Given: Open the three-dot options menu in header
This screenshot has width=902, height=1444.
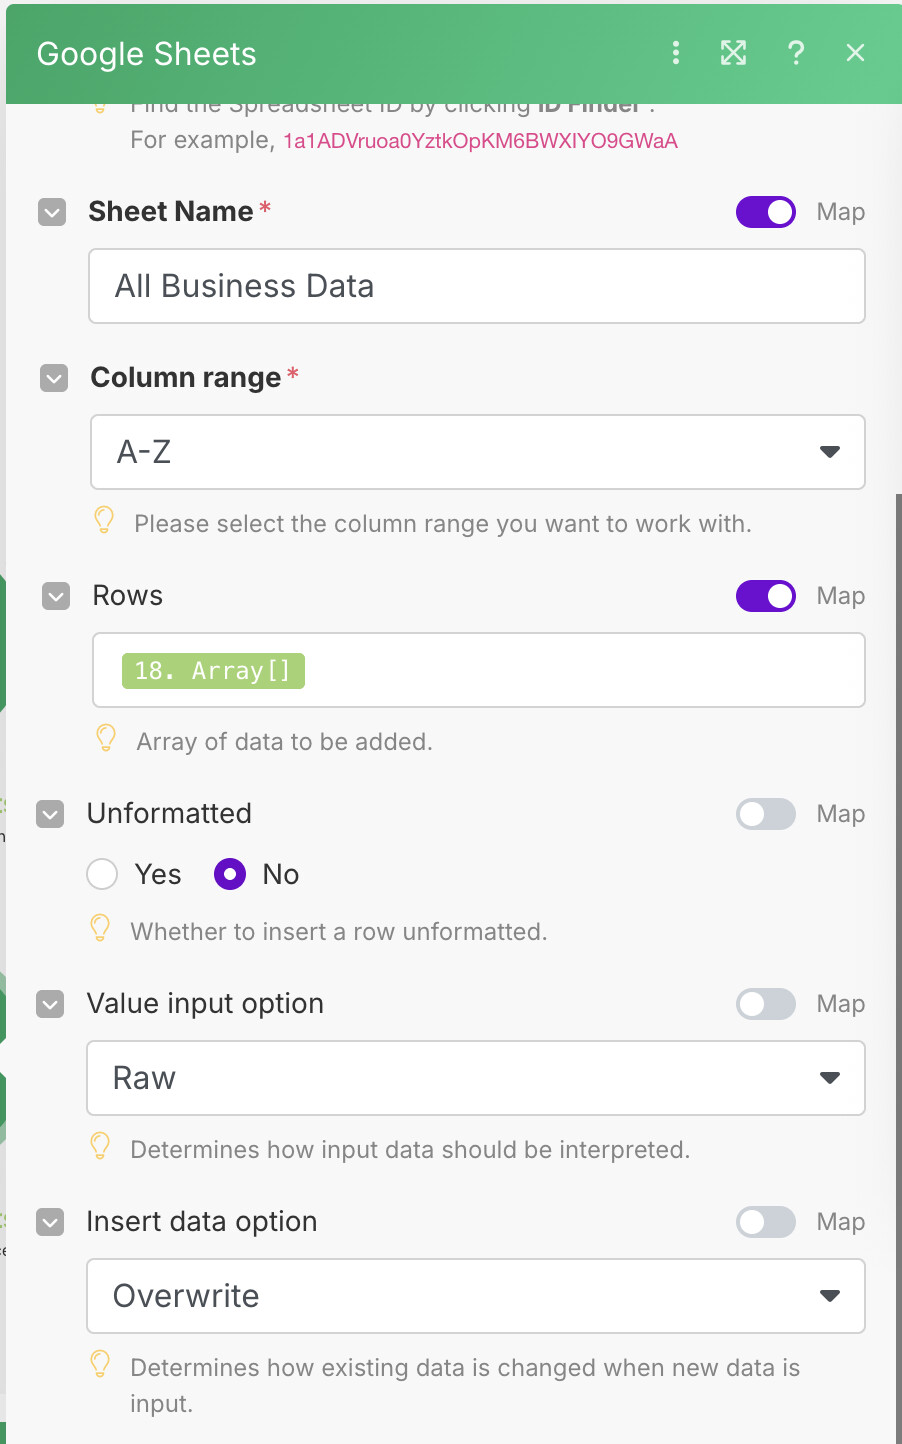Looking at the screenshot, I should click(676, 53).
